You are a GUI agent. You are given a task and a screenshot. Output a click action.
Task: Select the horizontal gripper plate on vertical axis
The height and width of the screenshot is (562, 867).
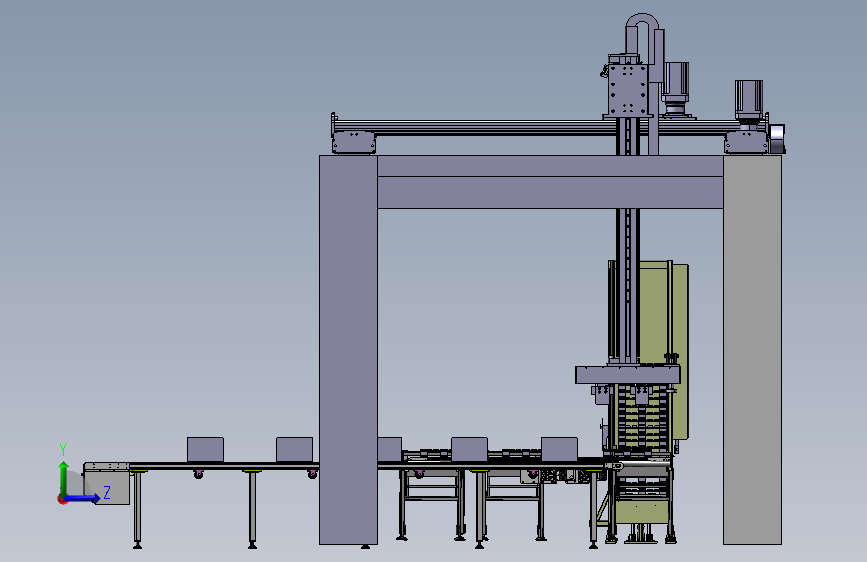(x=628, y=374)
